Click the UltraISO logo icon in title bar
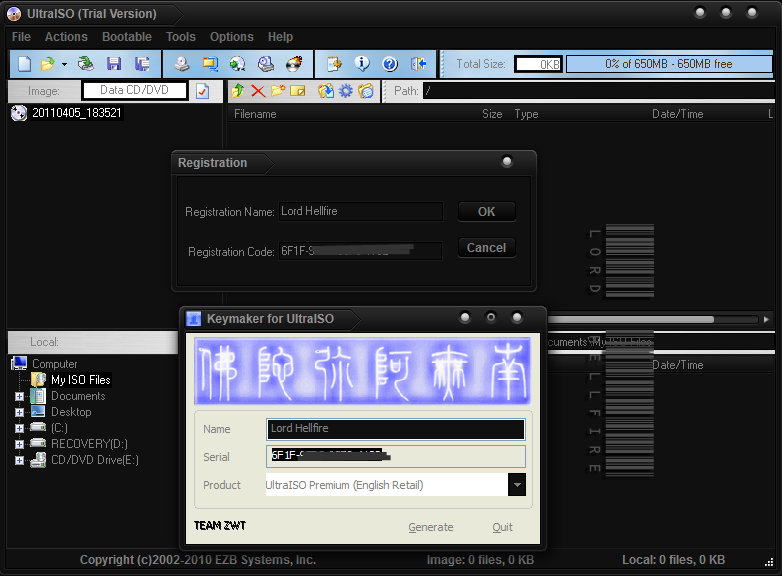Viewport: 782px width, 576px height. click(14, 14)
